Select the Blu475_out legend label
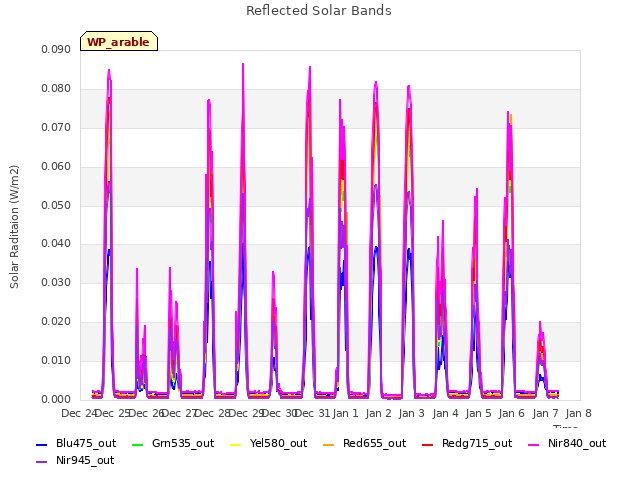 86,443
